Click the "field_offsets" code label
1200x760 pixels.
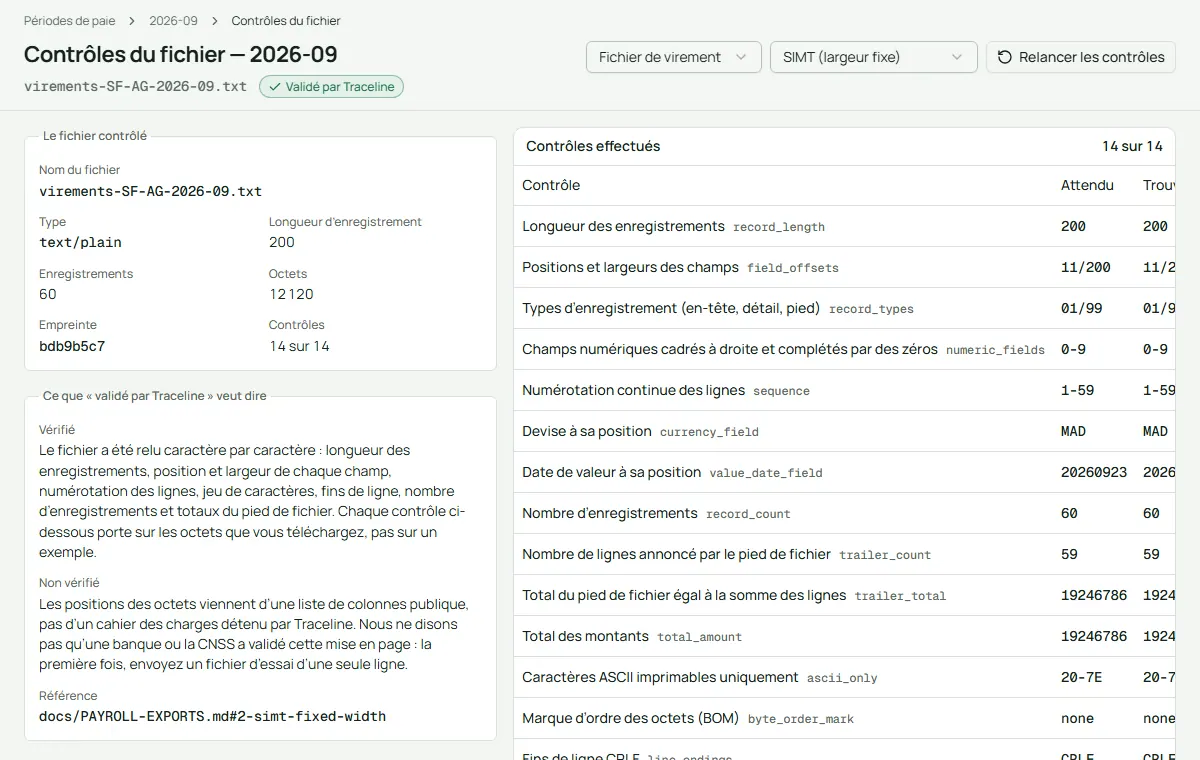tap(793, 268)
